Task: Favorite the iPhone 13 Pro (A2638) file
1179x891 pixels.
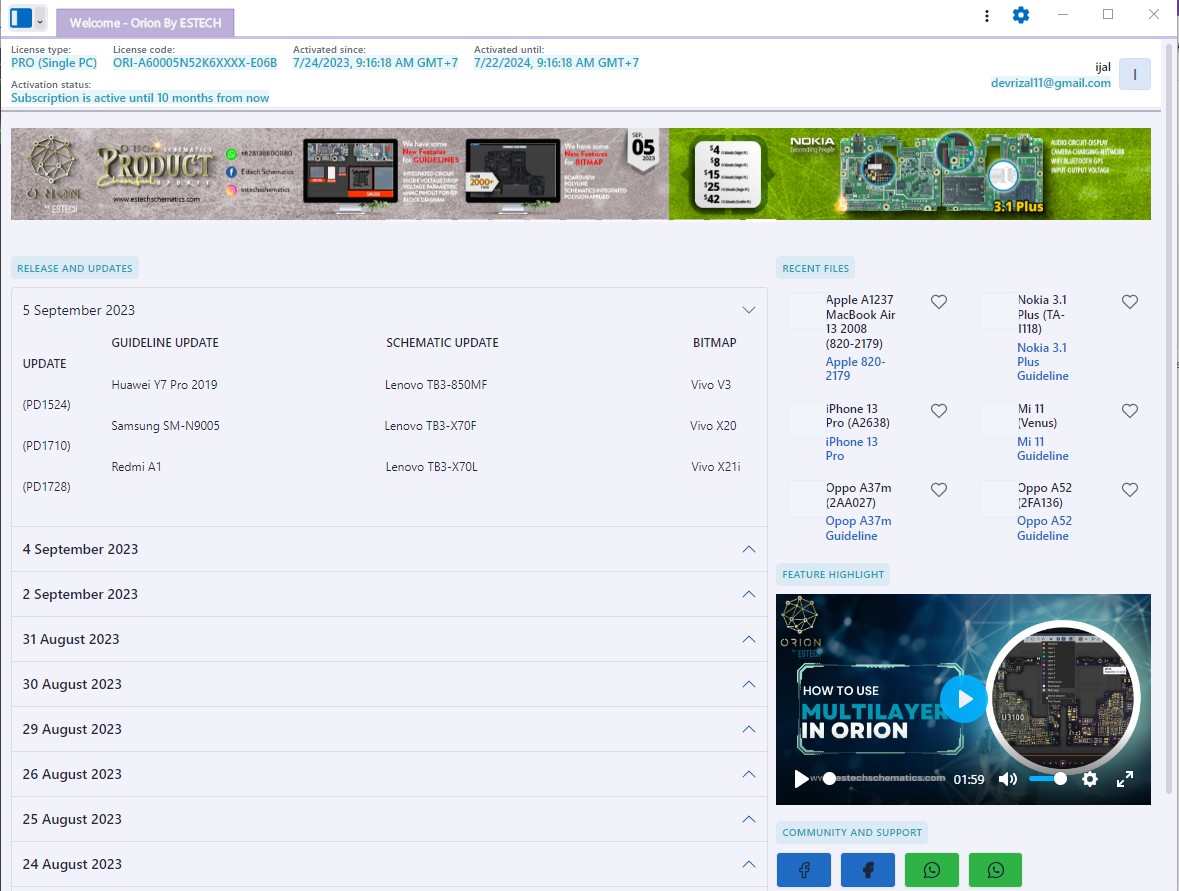Action: tap(938, 411)
